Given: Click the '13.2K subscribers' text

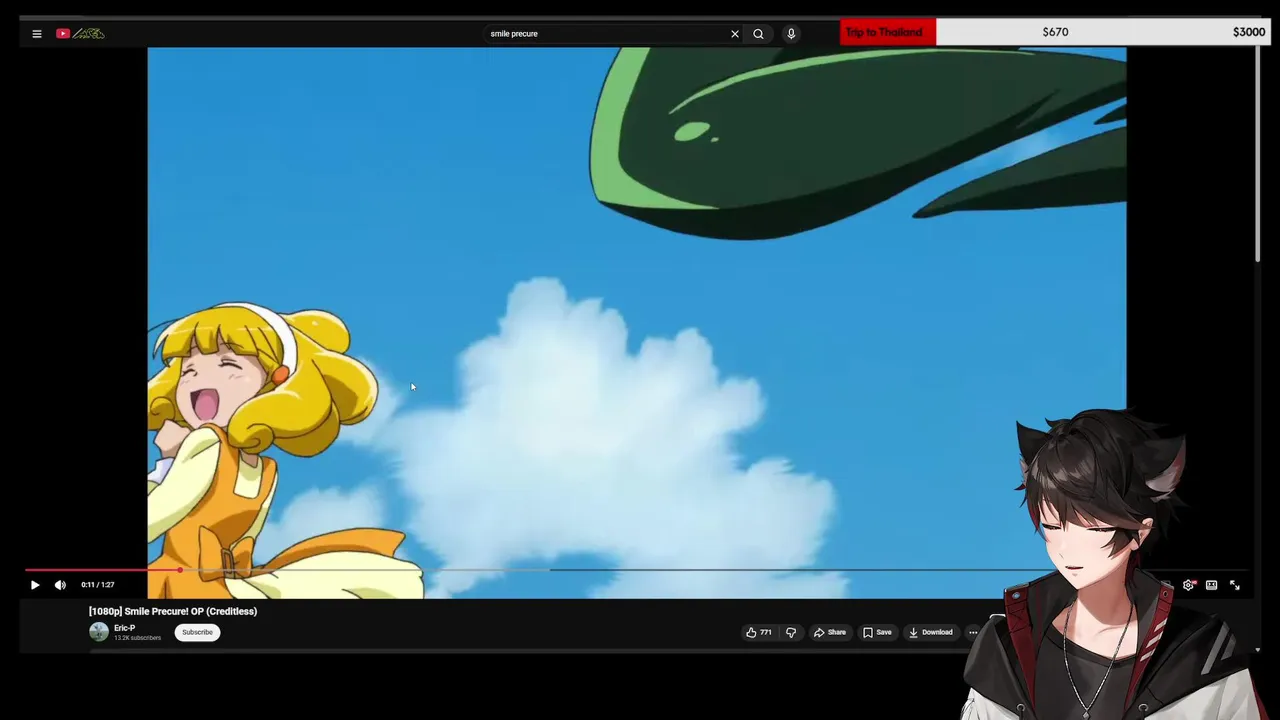Looking at the screenshot, I should (x=137, y=638).
